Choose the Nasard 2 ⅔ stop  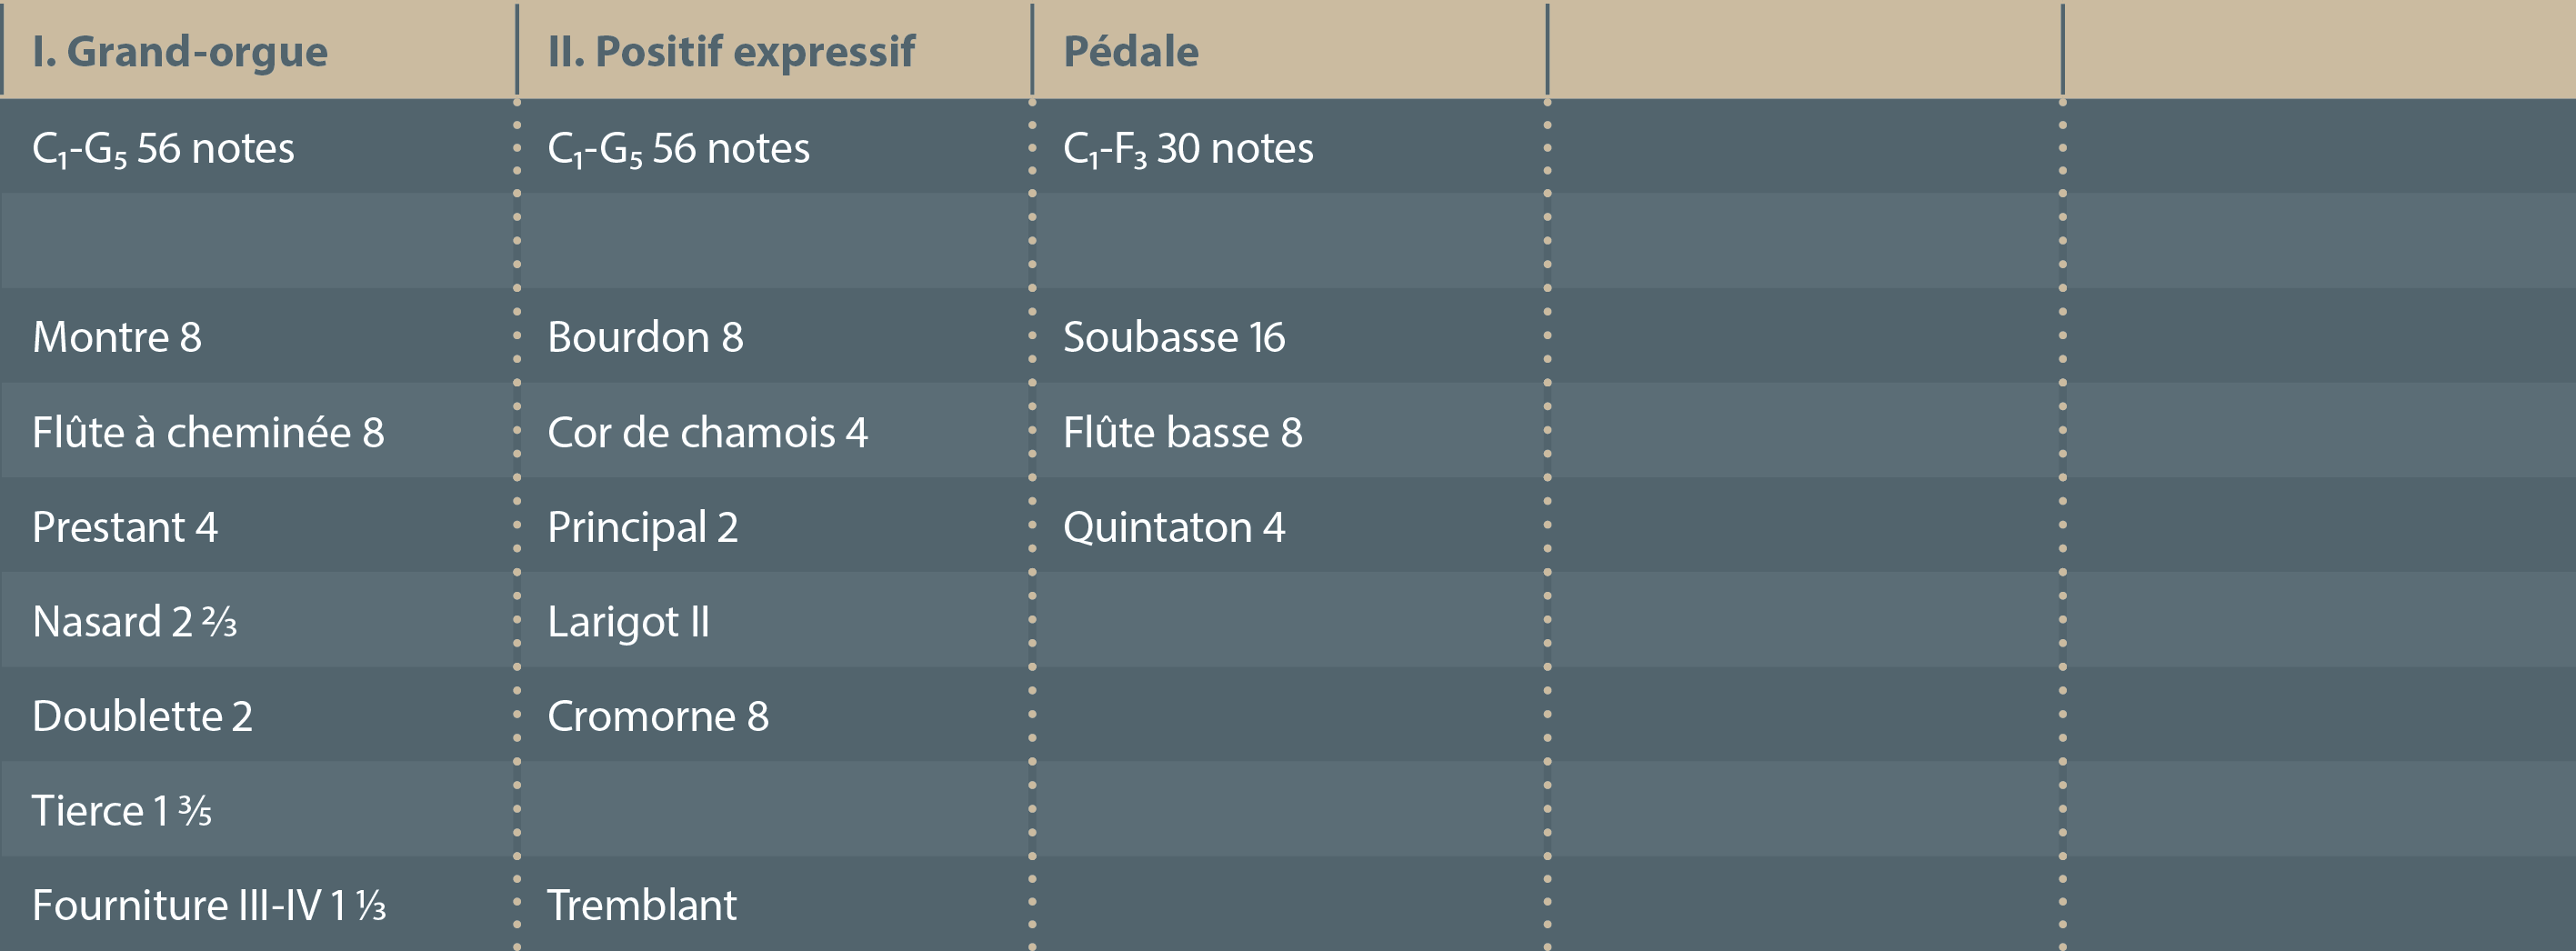(135, 622)
